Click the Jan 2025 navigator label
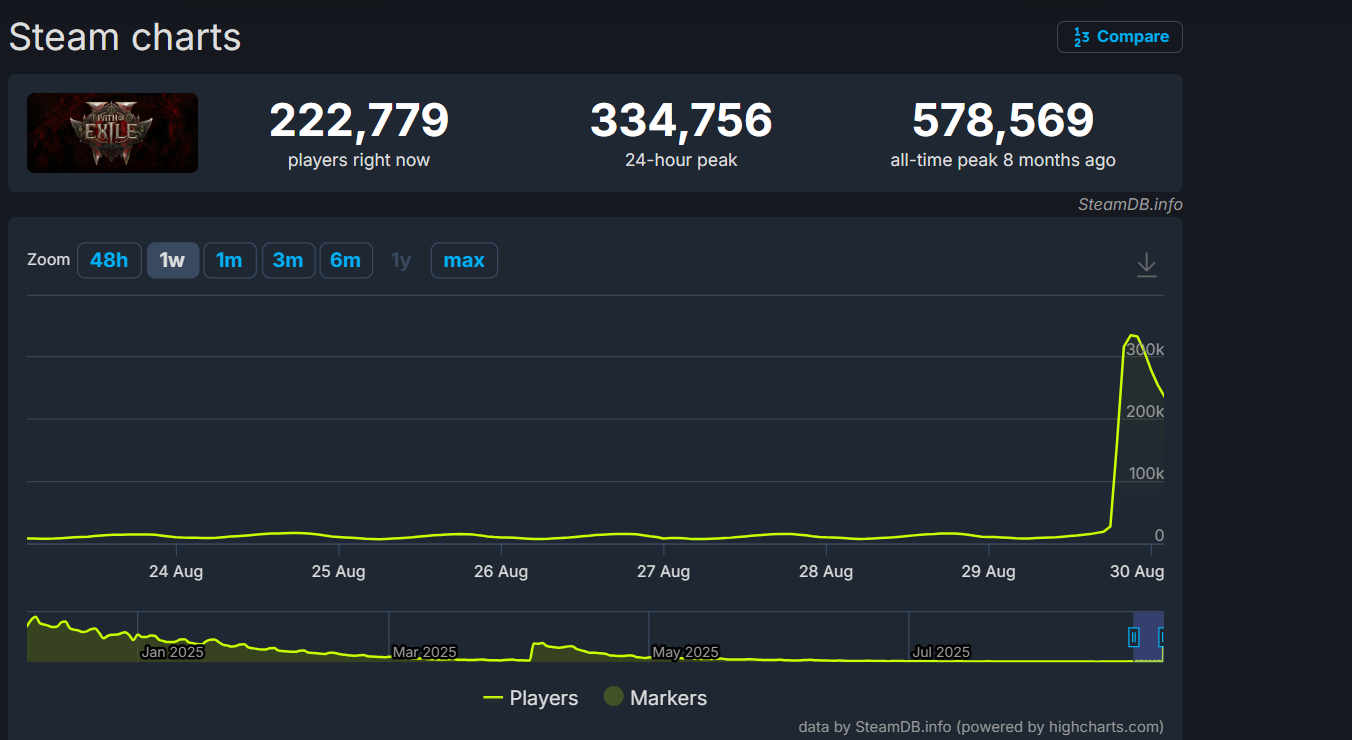The width and height of the screenshot is (1352, 740). click(172, 652)
